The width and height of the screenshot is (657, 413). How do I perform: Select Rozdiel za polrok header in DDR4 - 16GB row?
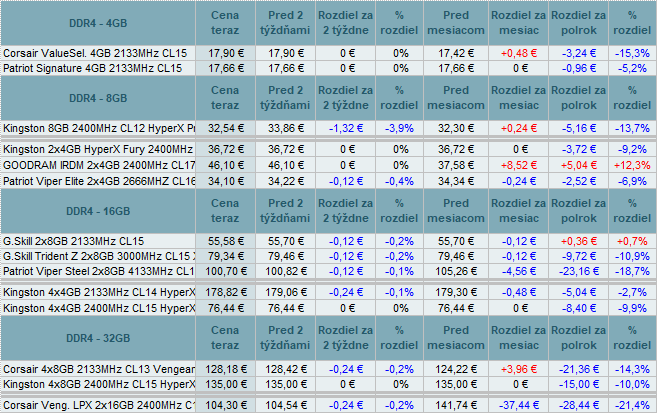579,211
